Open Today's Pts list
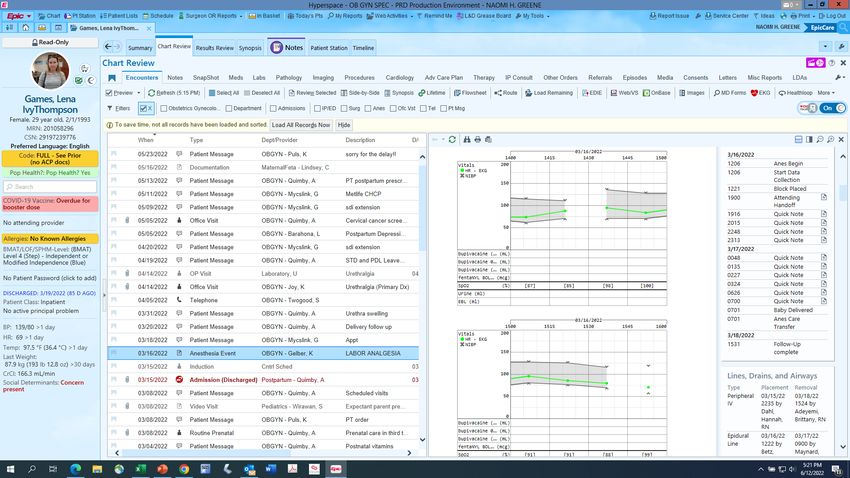The height and width of the screenshot is (478, 850). pos(305,16)
